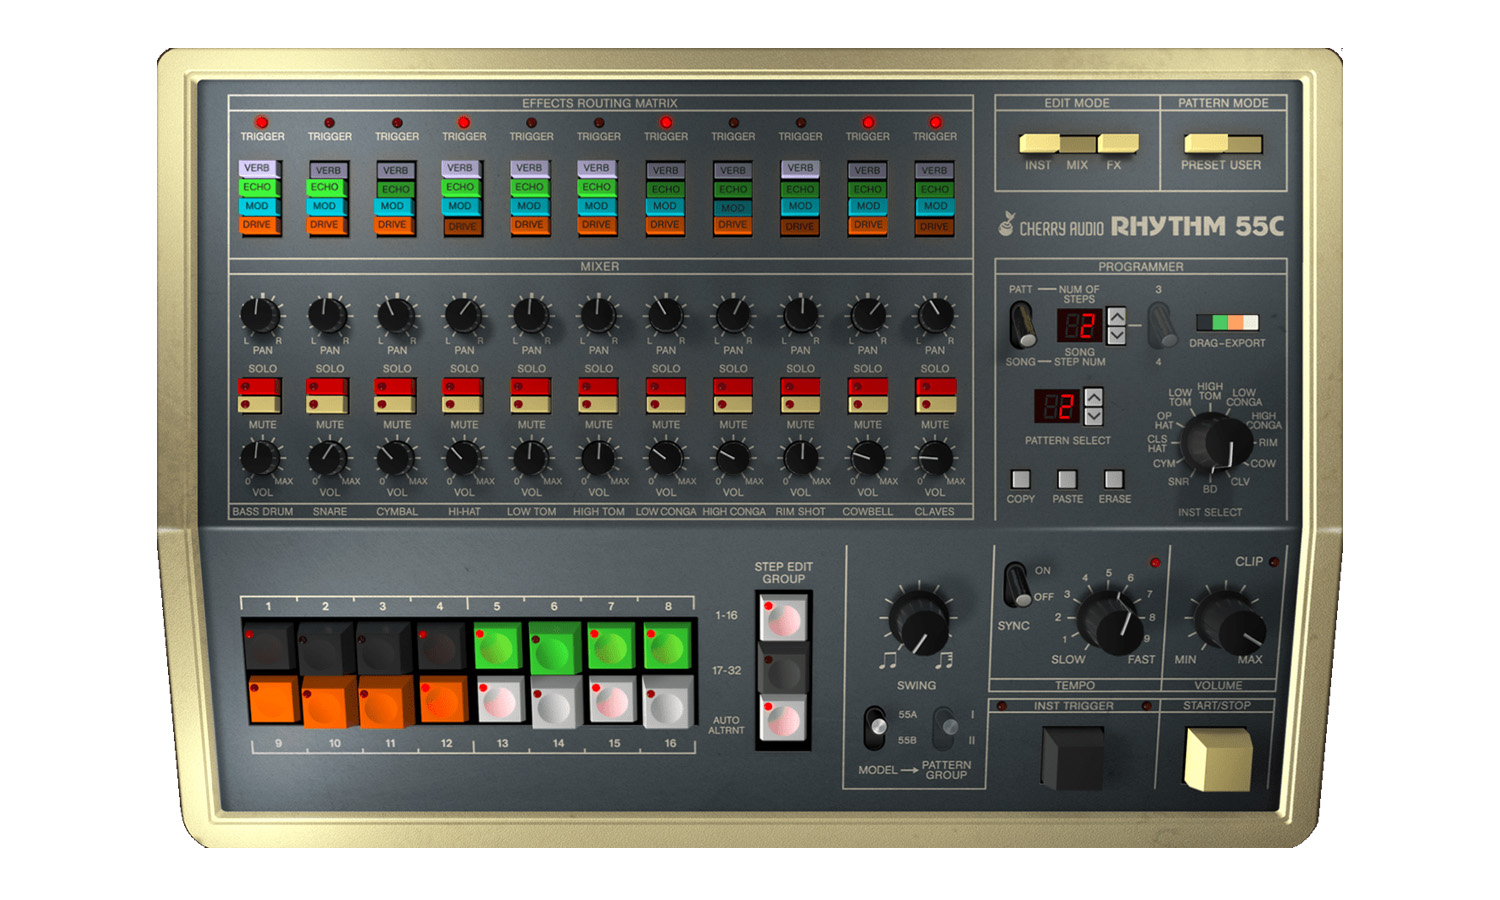Solo the High Tom channel
Image resolution: width=1500 pixels, height=900 pixels.
coord(597,387)
